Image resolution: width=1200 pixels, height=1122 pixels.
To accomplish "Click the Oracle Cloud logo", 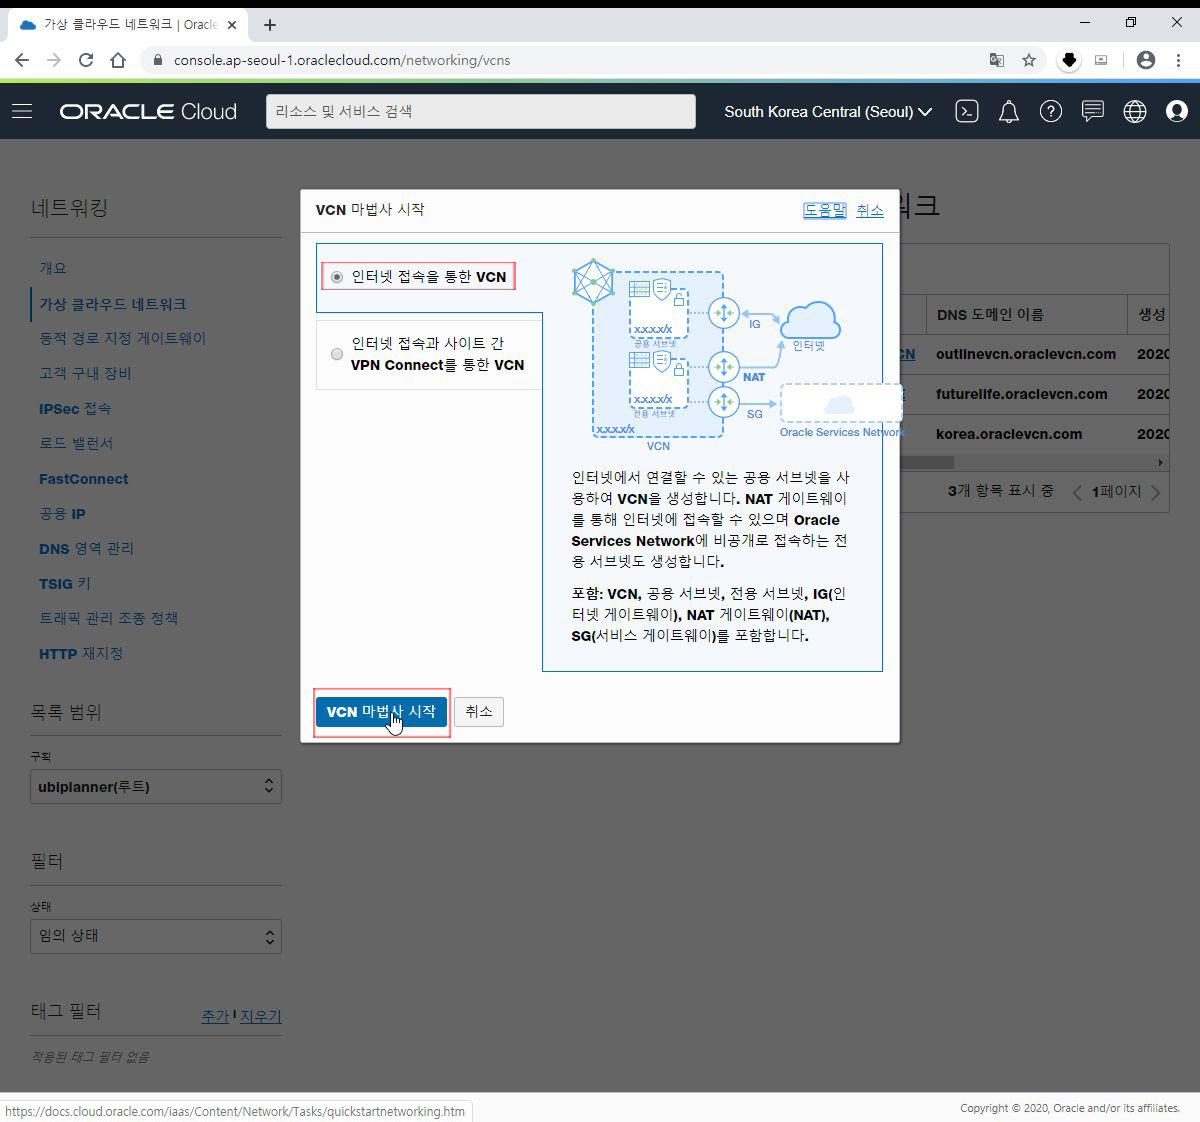I will point(148,111).
